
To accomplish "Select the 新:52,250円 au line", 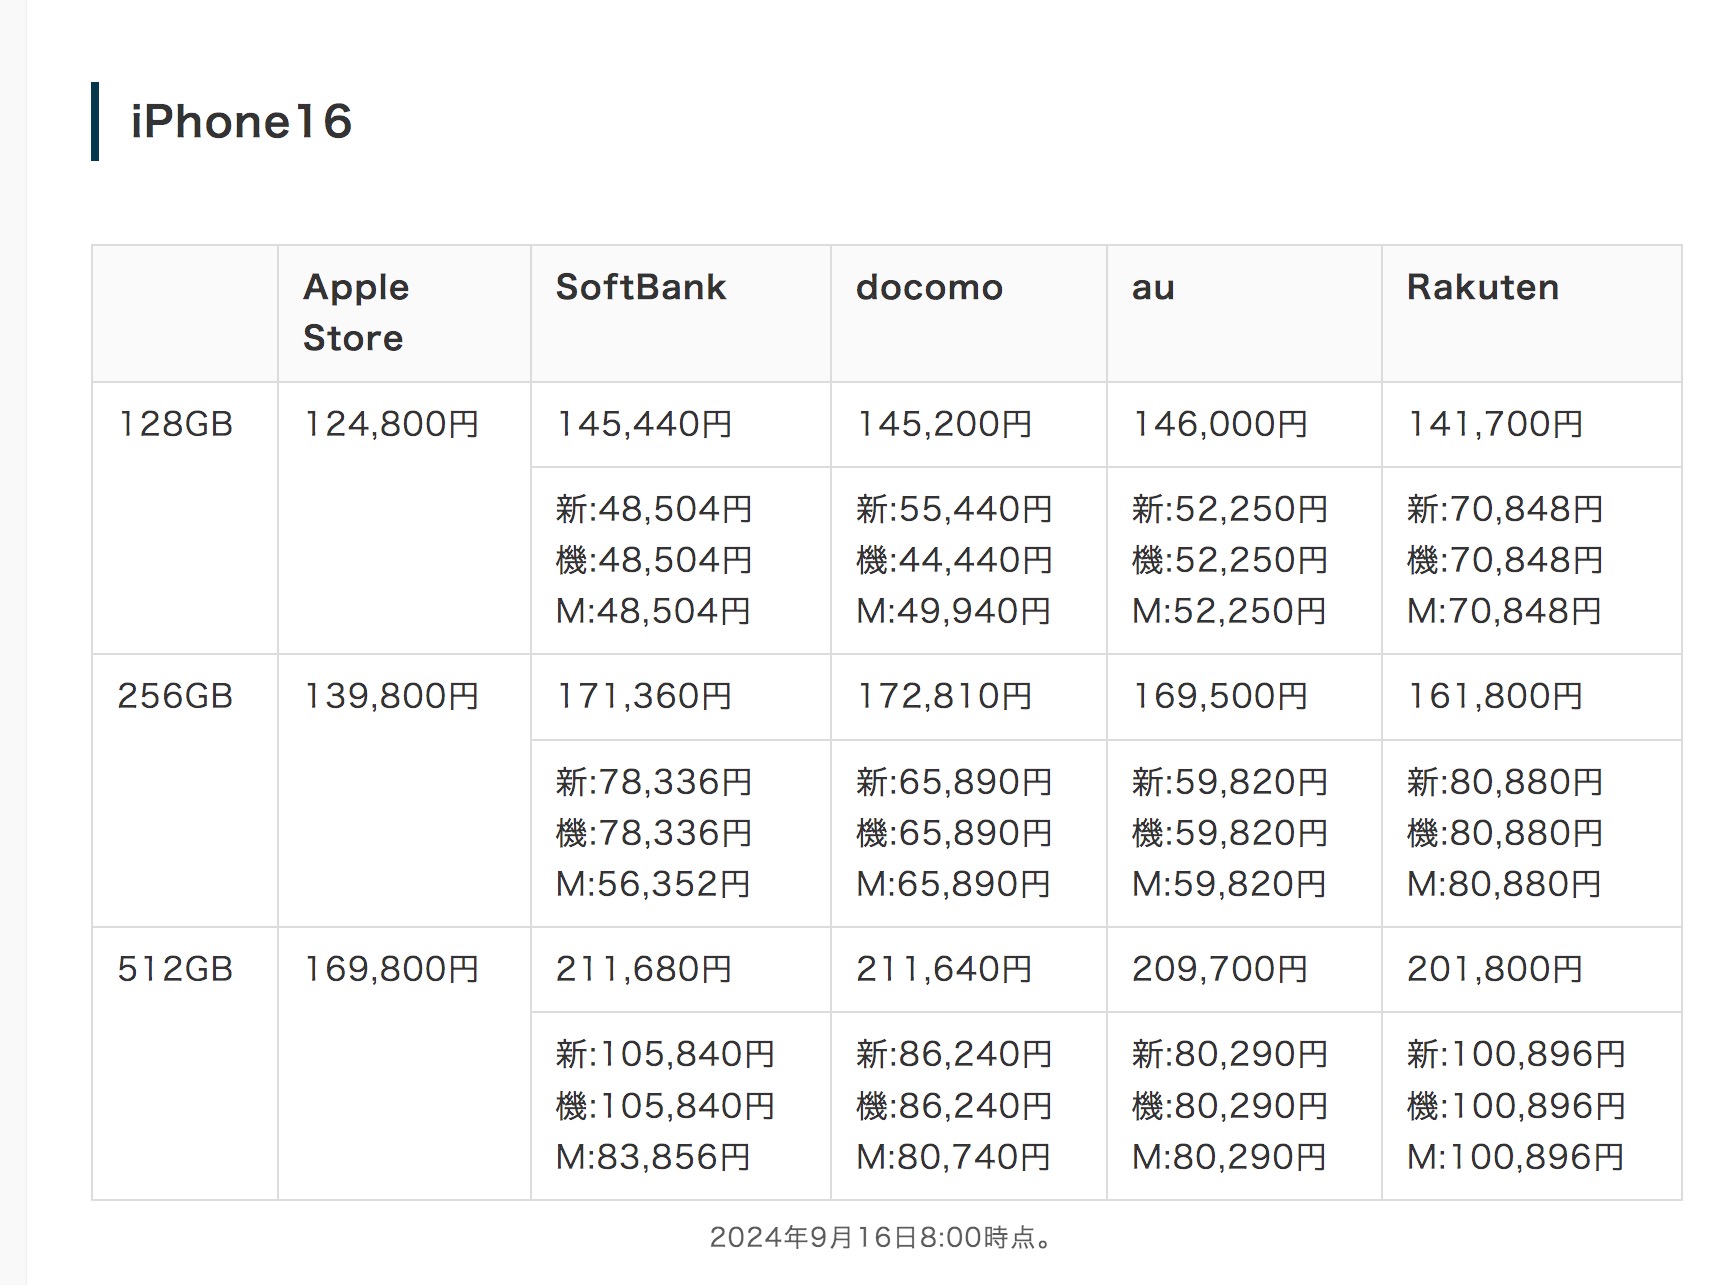I will point(1230,509).
